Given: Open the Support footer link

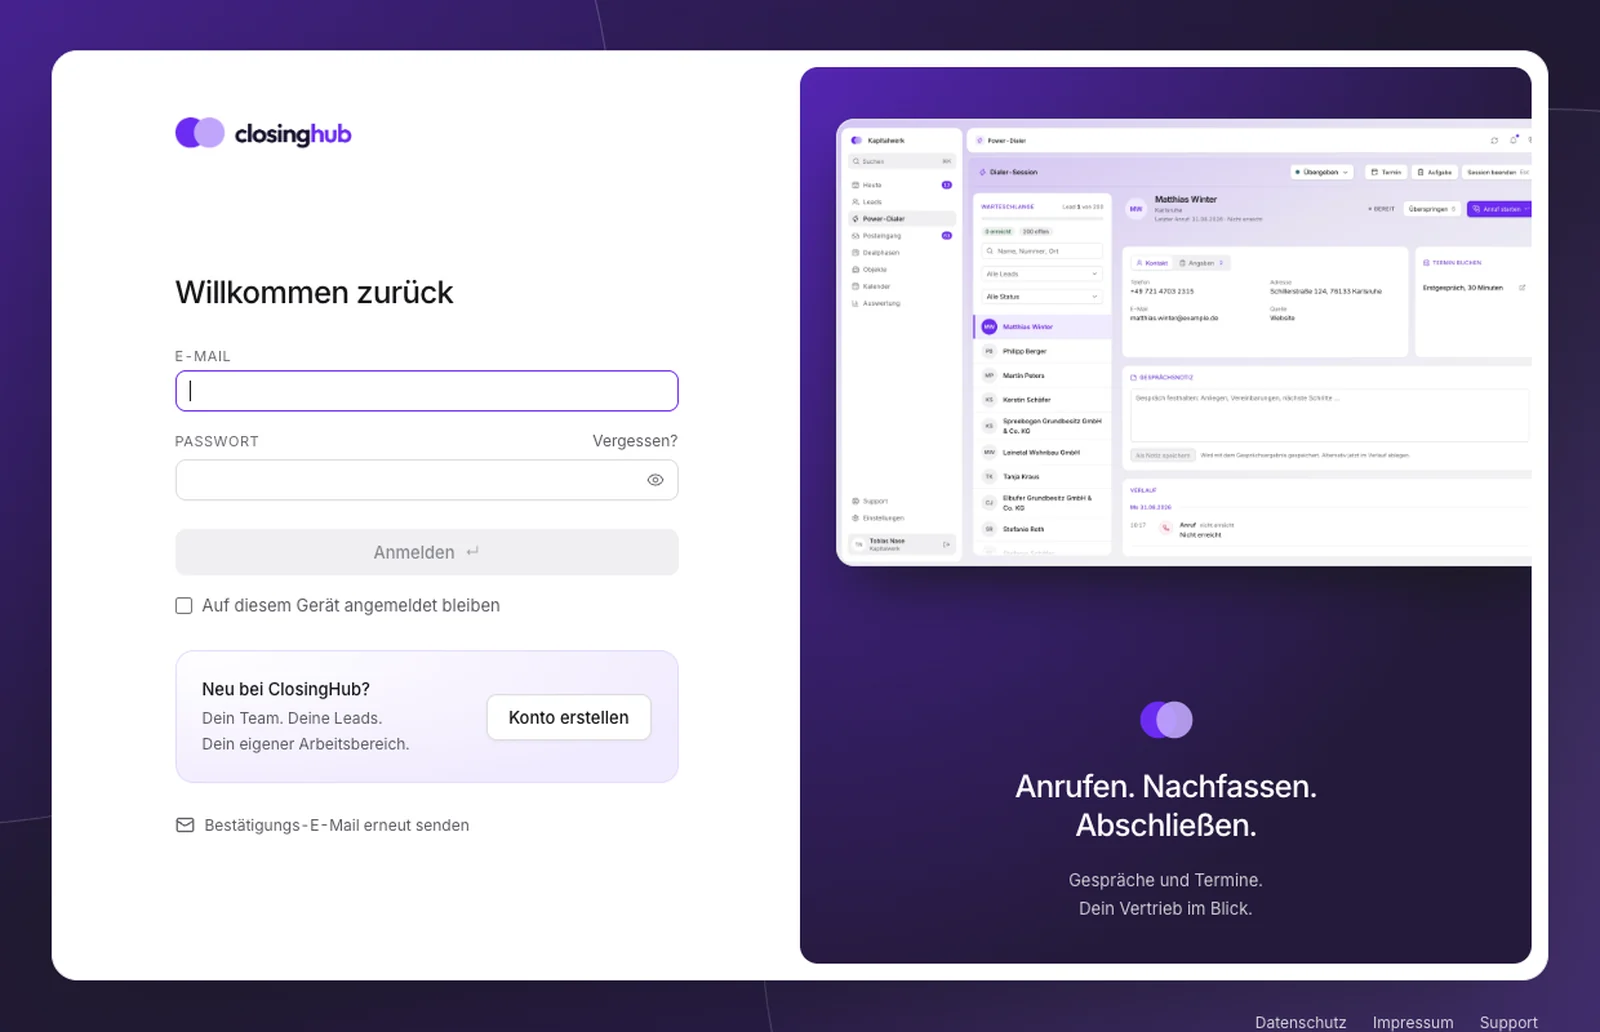Looking at the screenshot, I should tap(1508, 1022).
